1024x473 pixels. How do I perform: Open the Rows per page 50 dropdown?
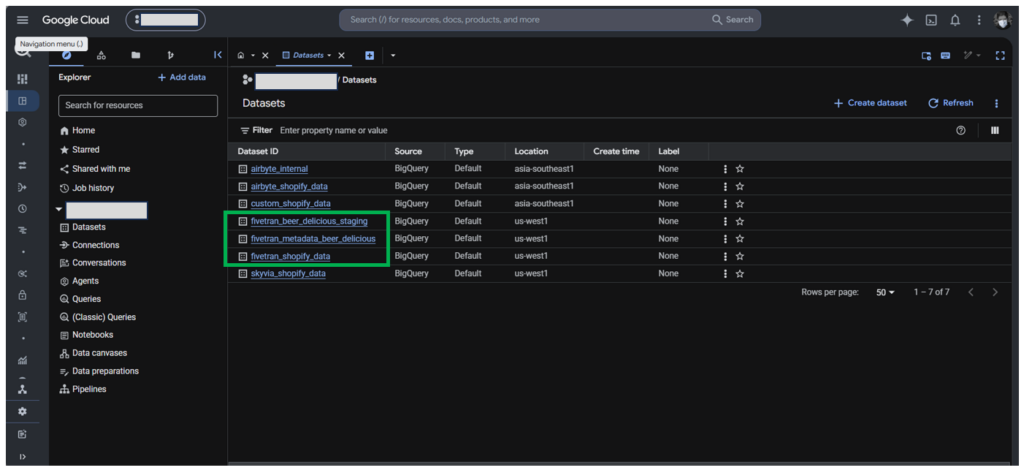click(x=885, y=293)
